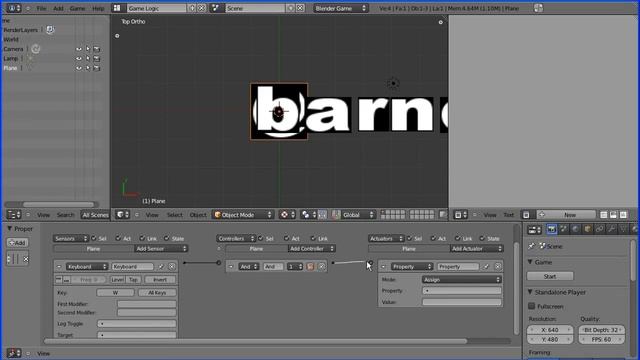The width and height of the screenshot is (640, 360).
Task: Open the Help menu
Action: tap(98, 8)
